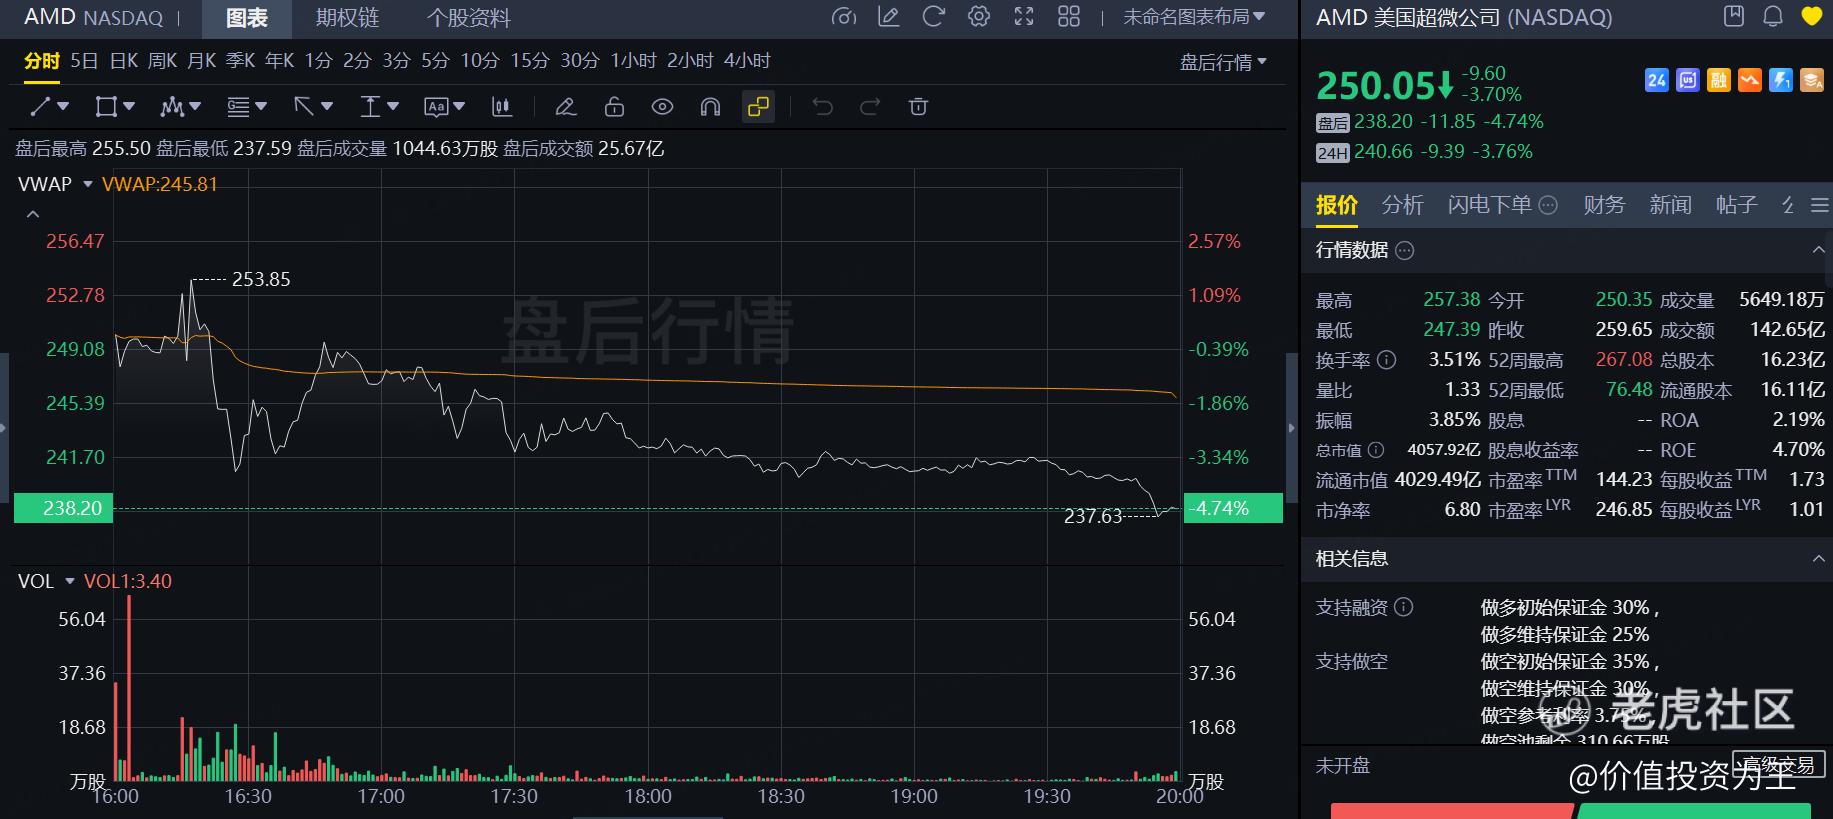Click the refresh chart icon

pos(933,17)
